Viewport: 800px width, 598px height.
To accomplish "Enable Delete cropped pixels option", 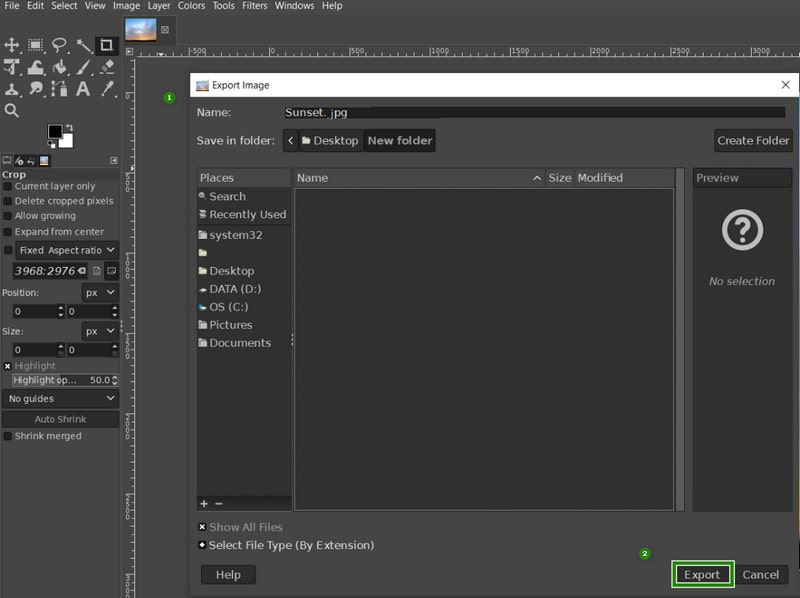I will tap(7, 200).
